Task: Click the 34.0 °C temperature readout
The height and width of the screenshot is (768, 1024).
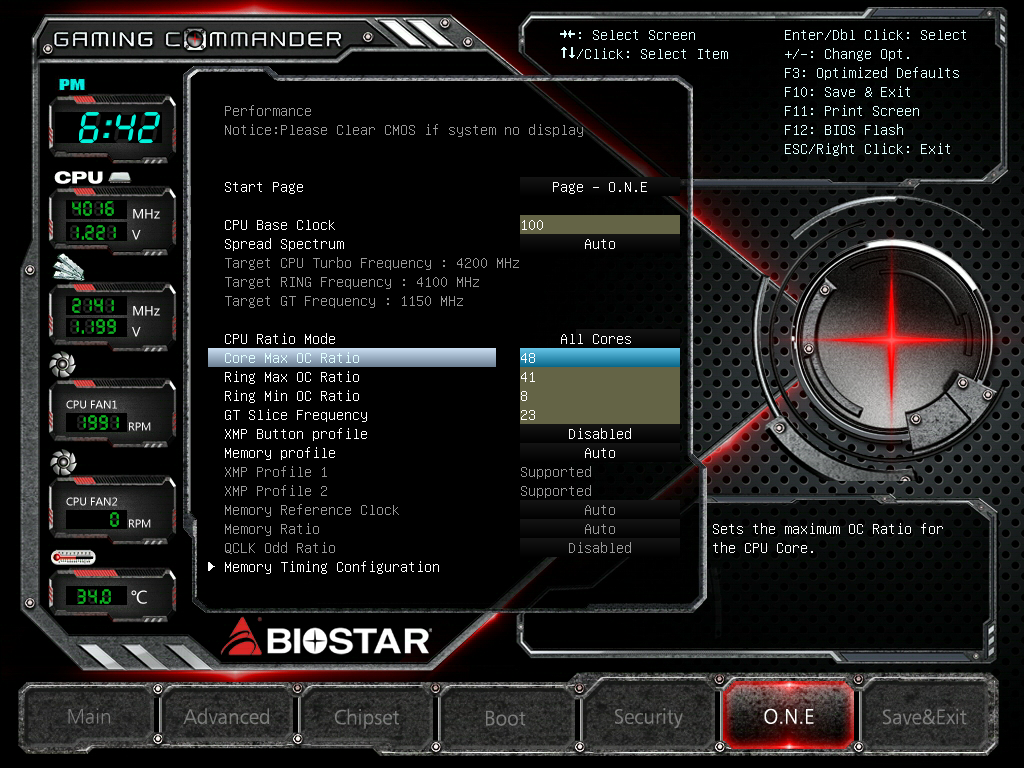Action: tap(94, 596)
